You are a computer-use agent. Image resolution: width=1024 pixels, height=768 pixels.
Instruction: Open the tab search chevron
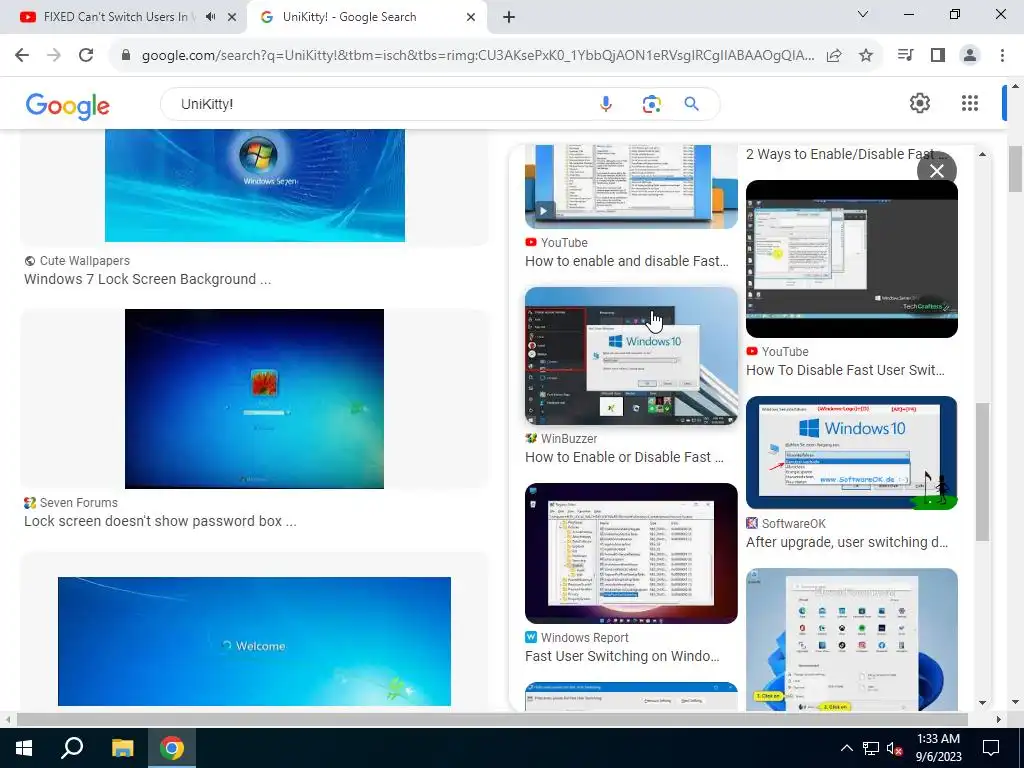click(863, 14)
